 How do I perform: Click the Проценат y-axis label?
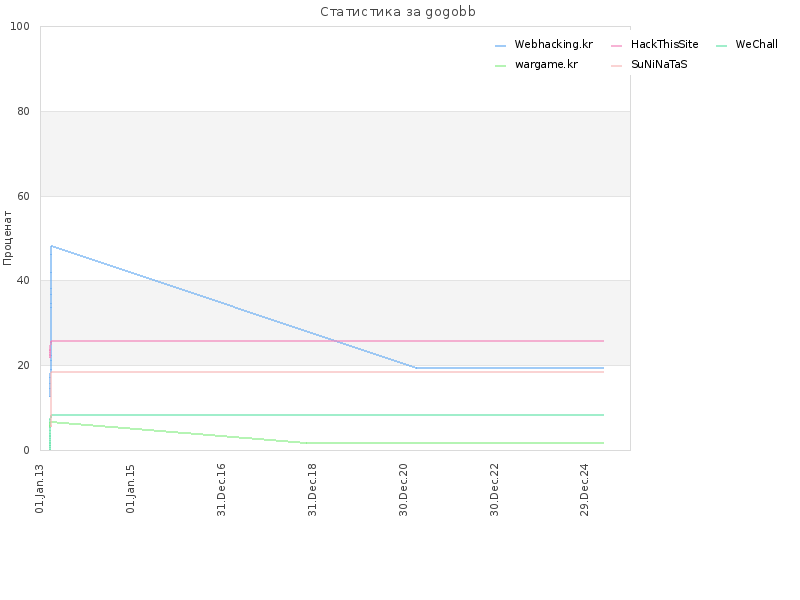click(7, 238)
